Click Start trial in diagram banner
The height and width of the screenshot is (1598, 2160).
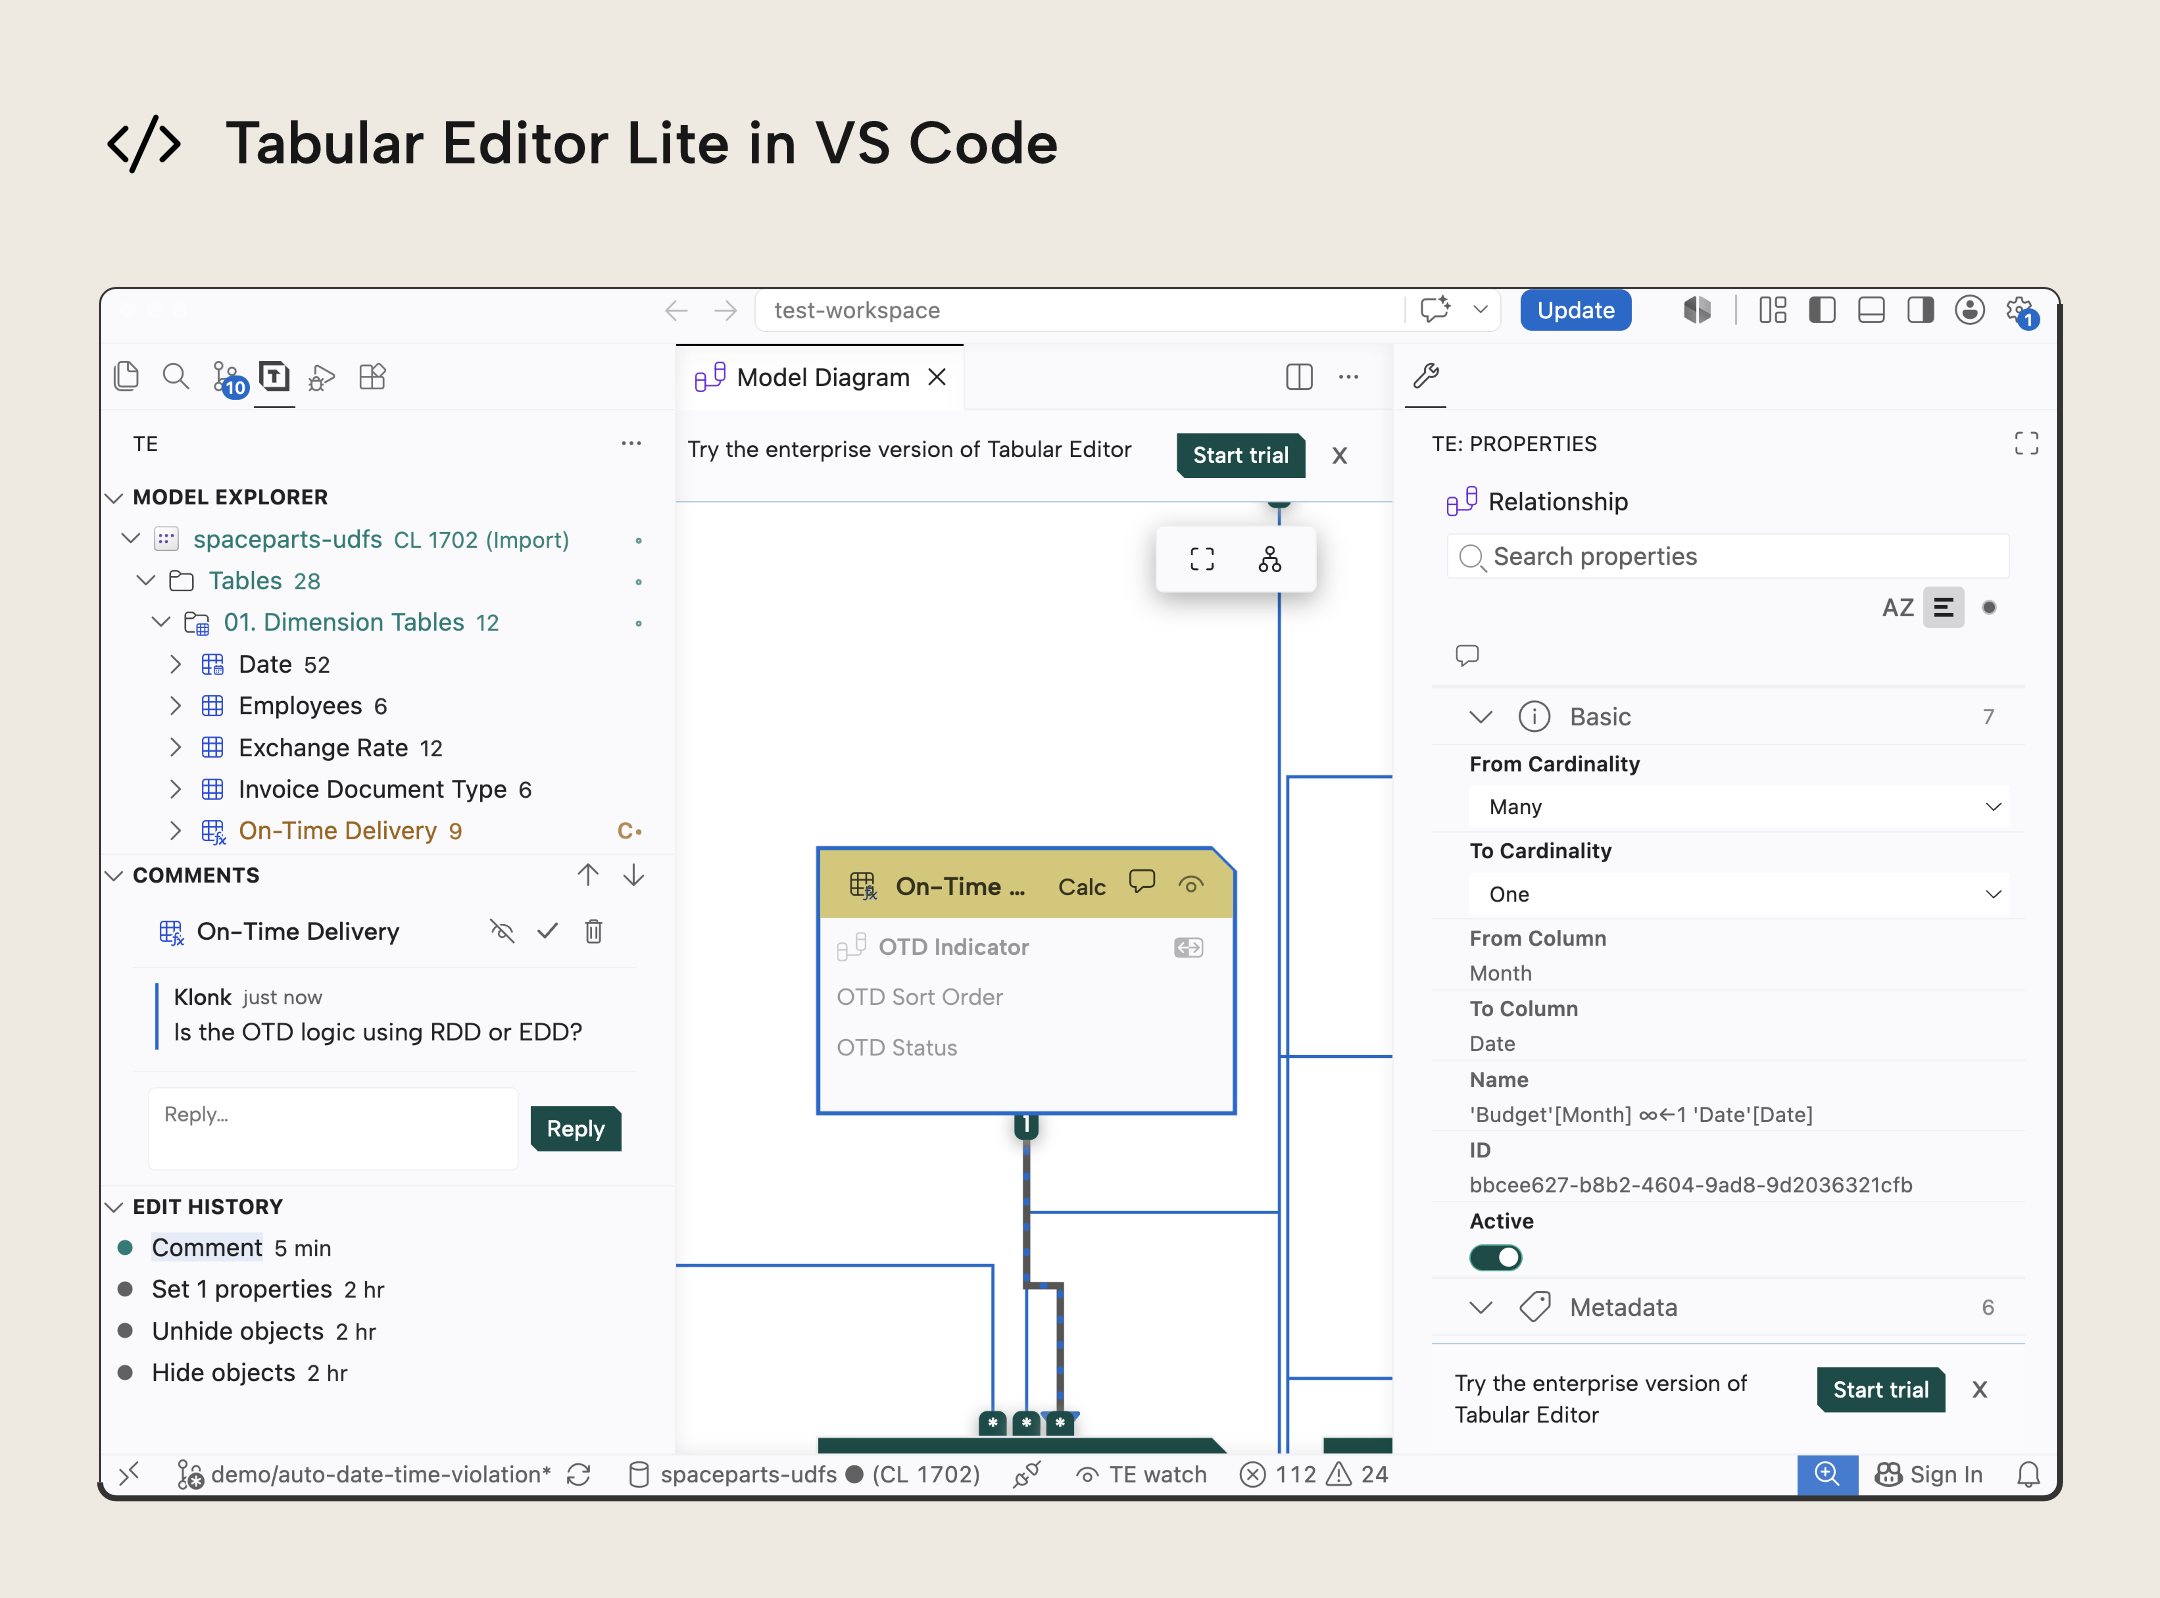[1240, 455]
